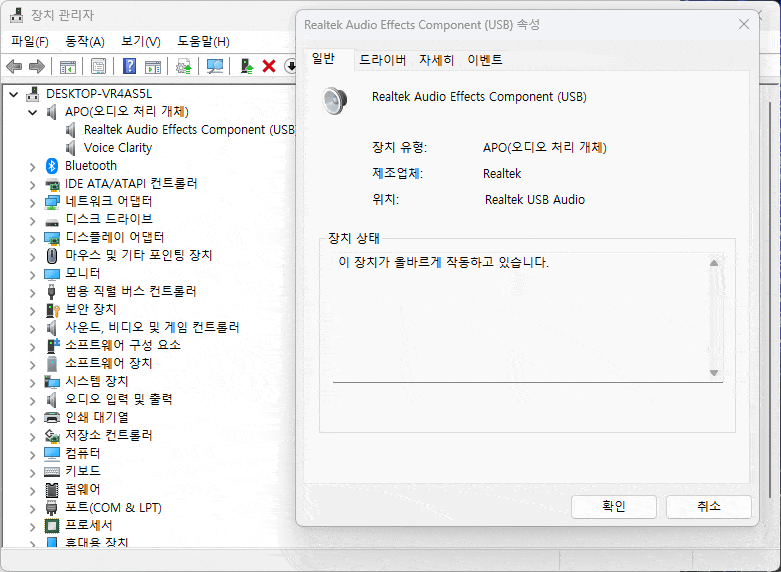Image resolution: width=781 pixels, height=572 pixels.
Task: Open the 파일(F) menu
Action: tap(29, 41)
